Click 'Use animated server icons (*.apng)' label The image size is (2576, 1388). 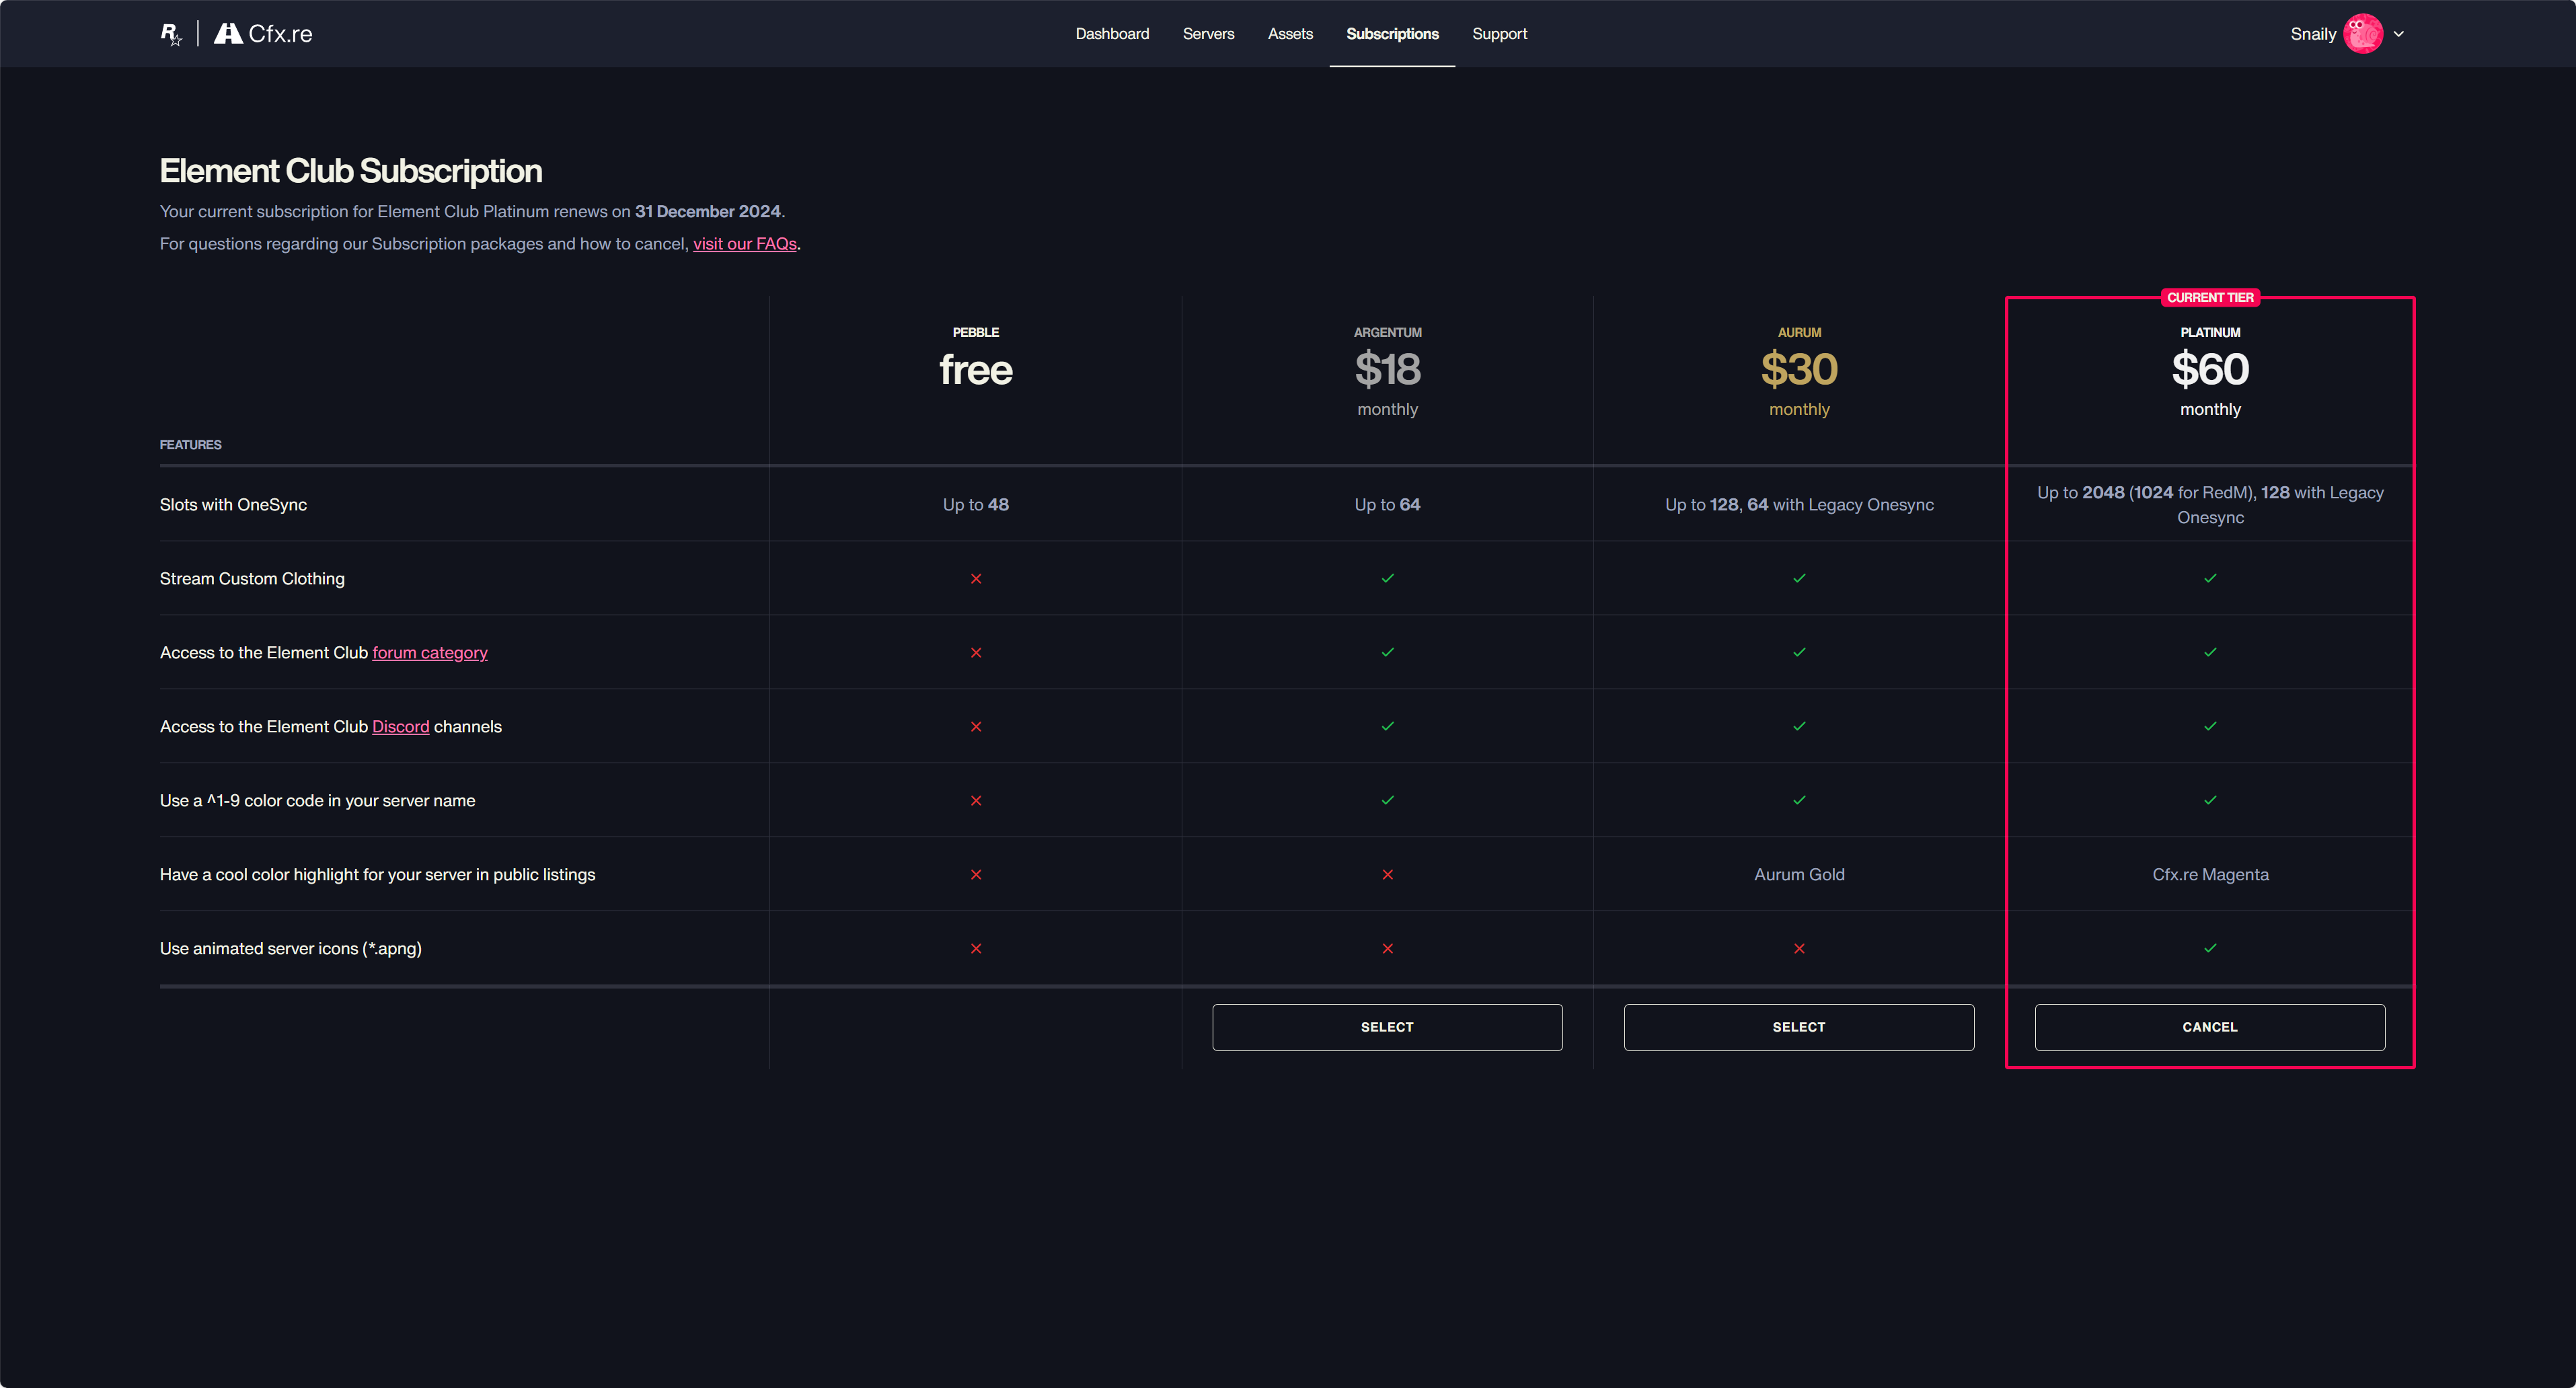tap(291, 949)
